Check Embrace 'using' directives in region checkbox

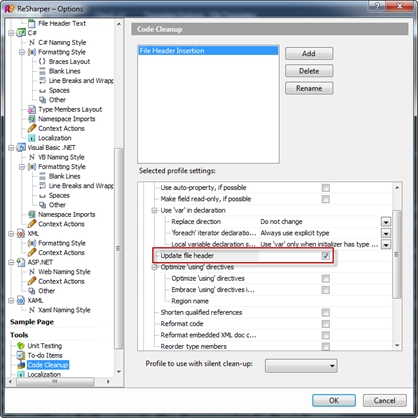(x=326, y=290)
